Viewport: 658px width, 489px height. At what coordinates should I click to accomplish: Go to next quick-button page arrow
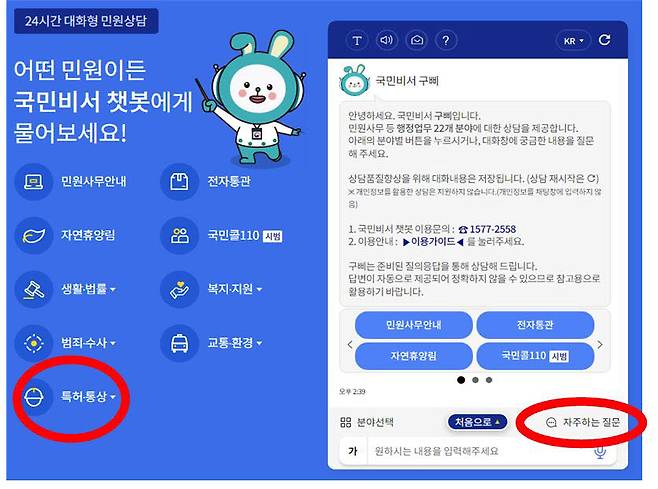pyautogui.click(x=600, y=345)
